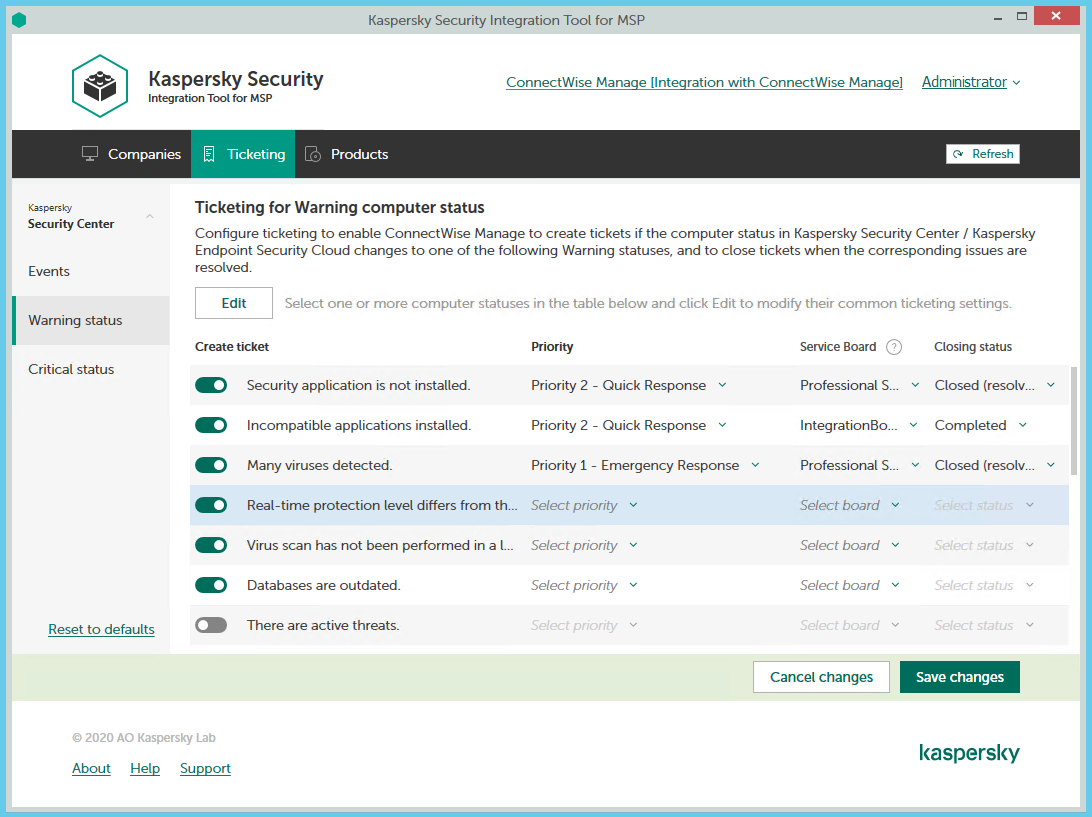Save changes to ticketing settings
This screenshot has height=817, width=1092.
959,677
